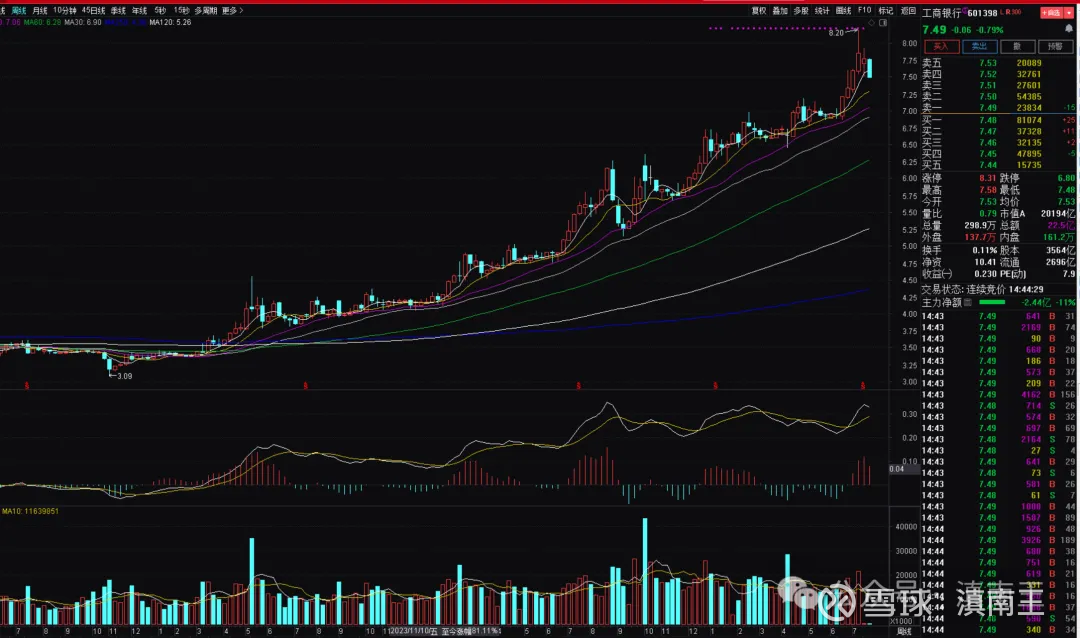Click the 最高 7.58 value

click(988, 189)
